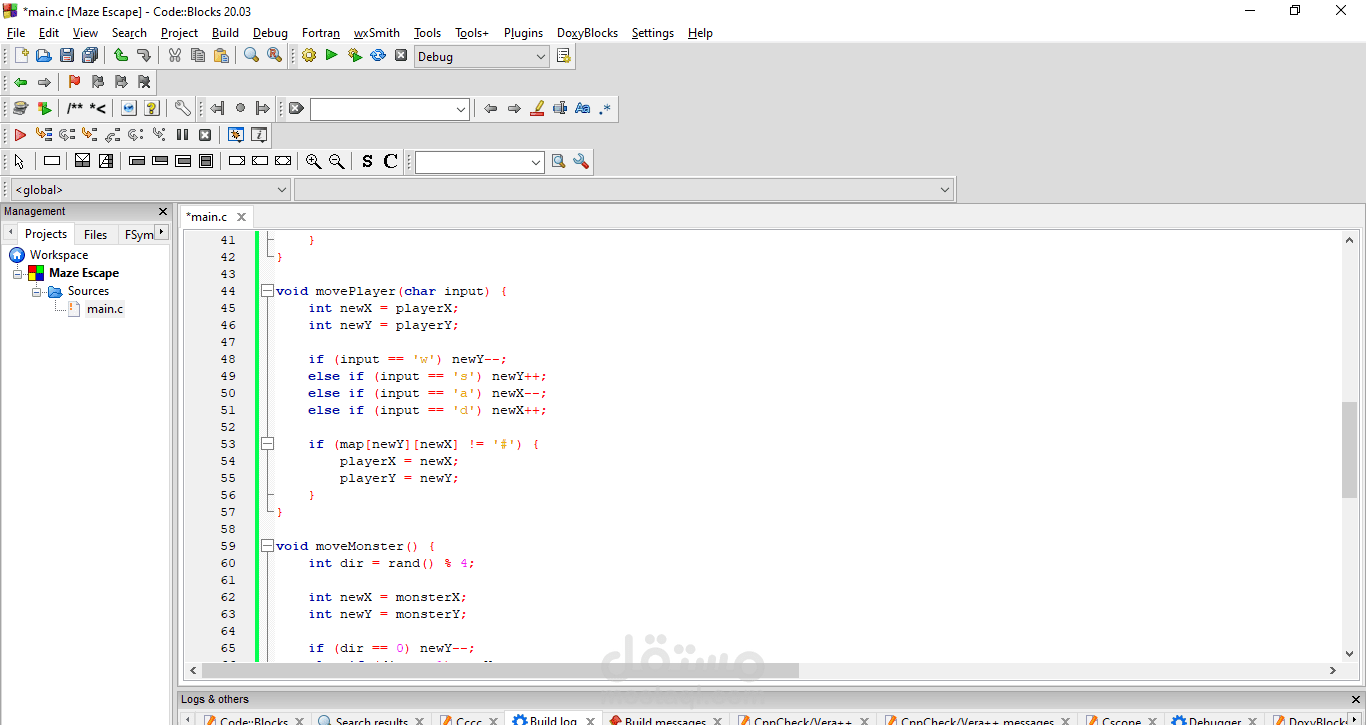
Task: Click the Build and run icon
Action: tap(355, 56)
